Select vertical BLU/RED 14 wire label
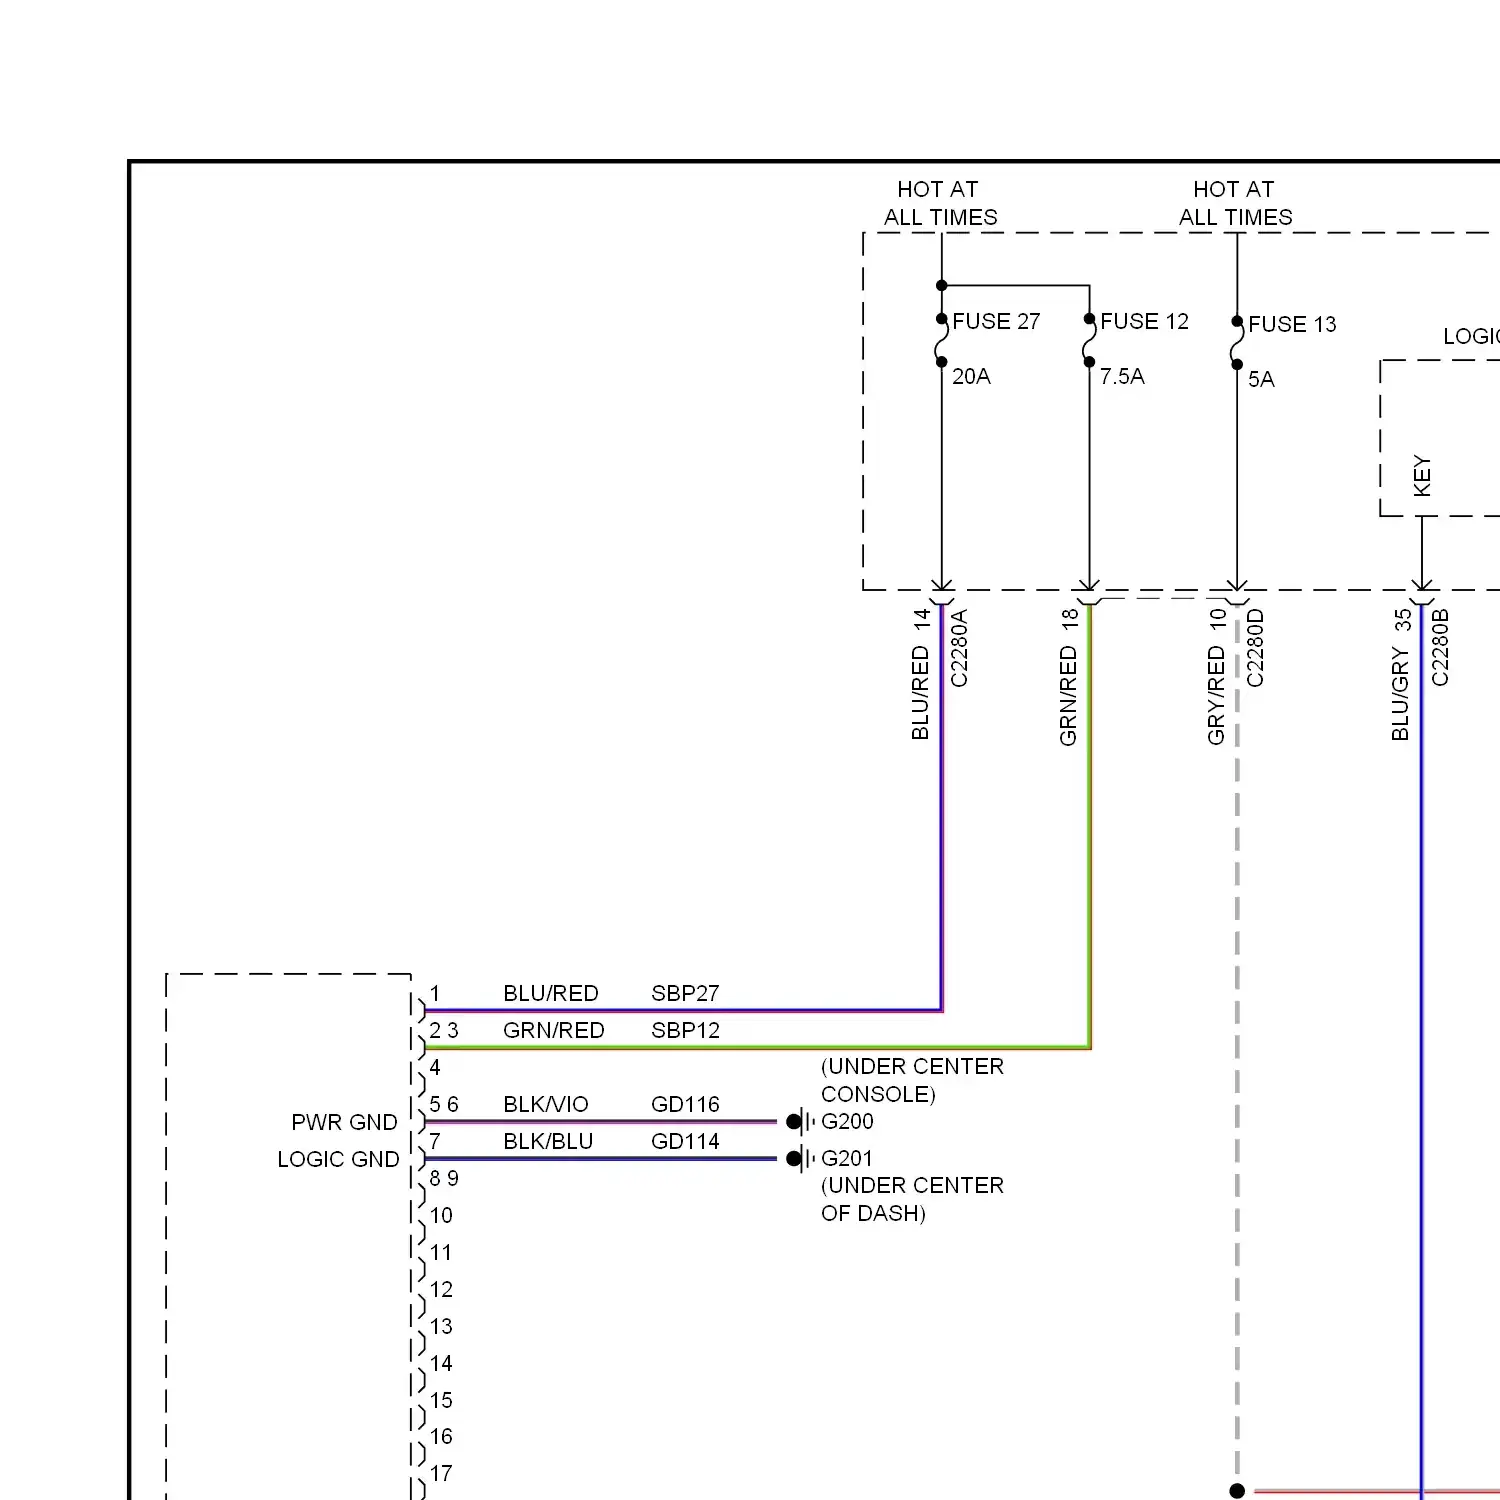Image resolution: width=1500 pixels, height=1500 pixels. click(921, 674)
